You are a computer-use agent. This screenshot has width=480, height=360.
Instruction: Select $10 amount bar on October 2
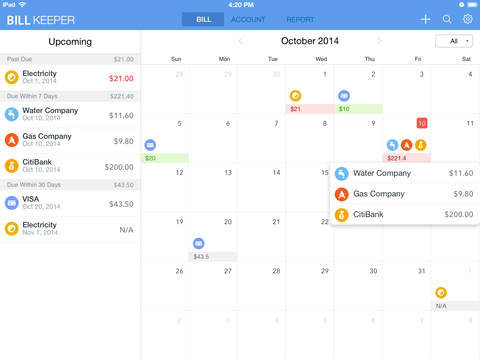point(358,109)
